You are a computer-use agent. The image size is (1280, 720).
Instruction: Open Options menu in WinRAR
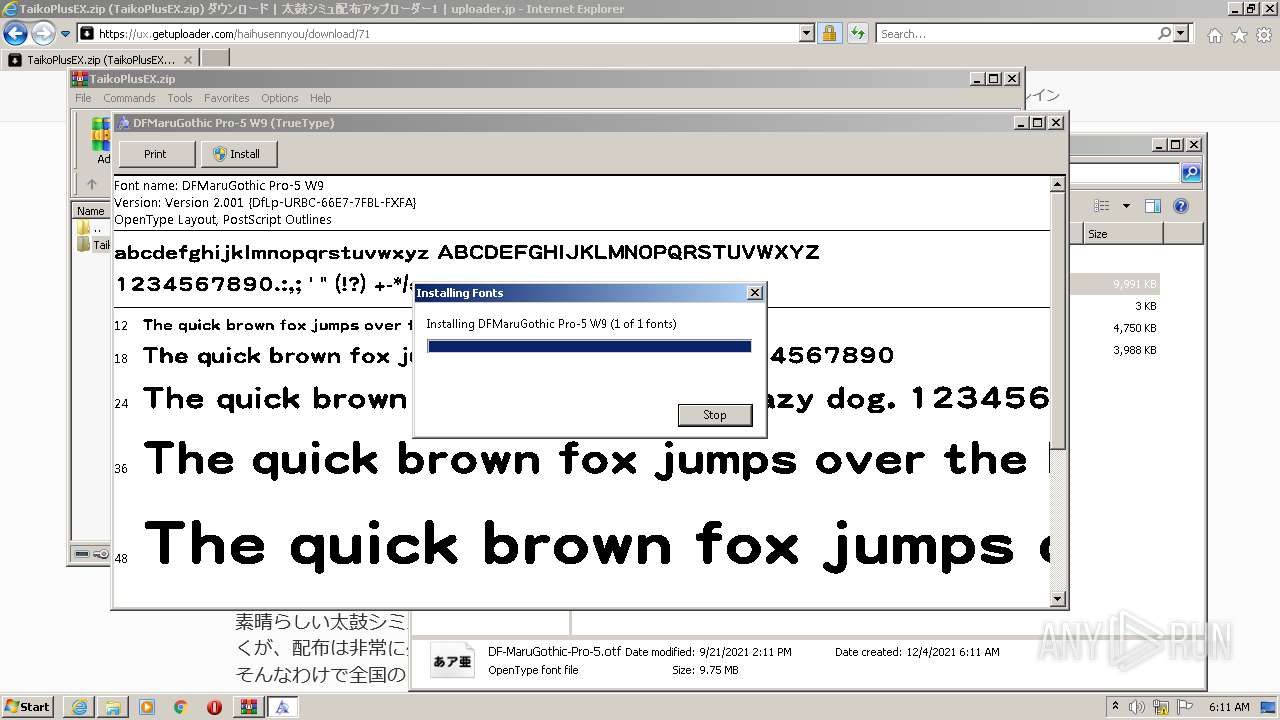(x=280, y=98)
